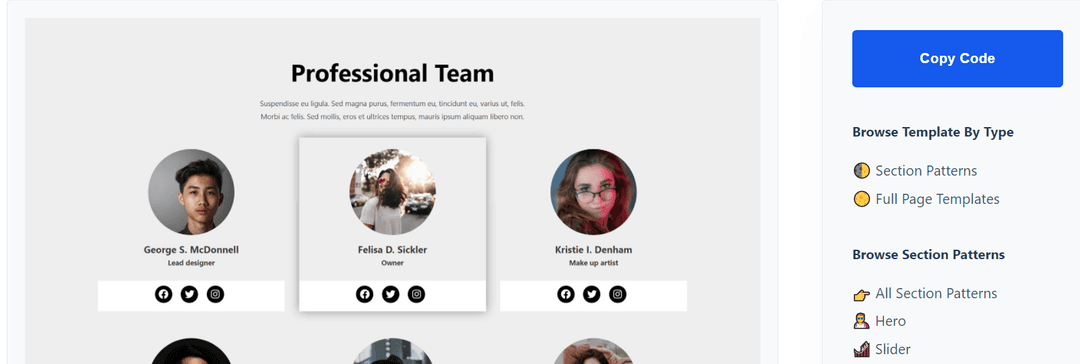Open George S. McDonnell's Twitter icon

(189, 294)
